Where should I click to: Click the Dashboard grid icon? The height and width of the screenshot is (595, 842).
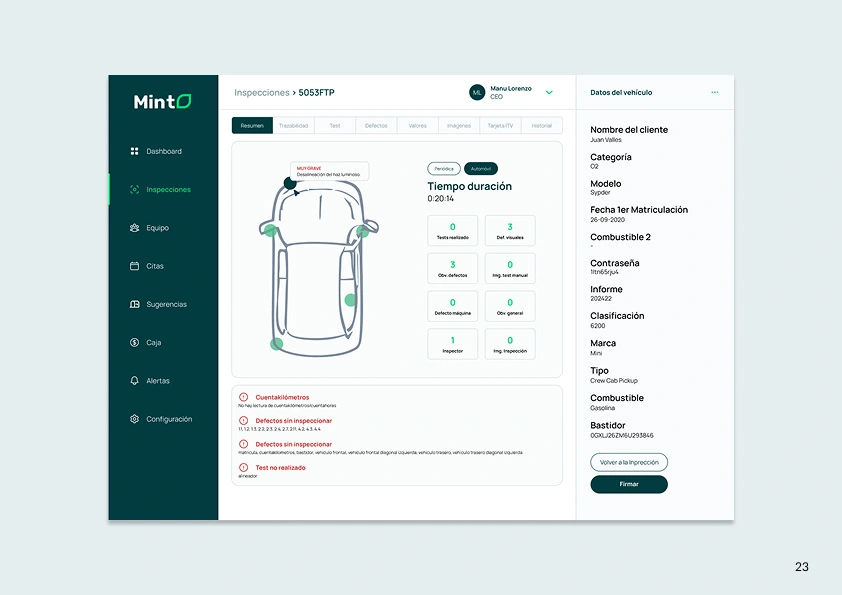(x=134, y=151)
